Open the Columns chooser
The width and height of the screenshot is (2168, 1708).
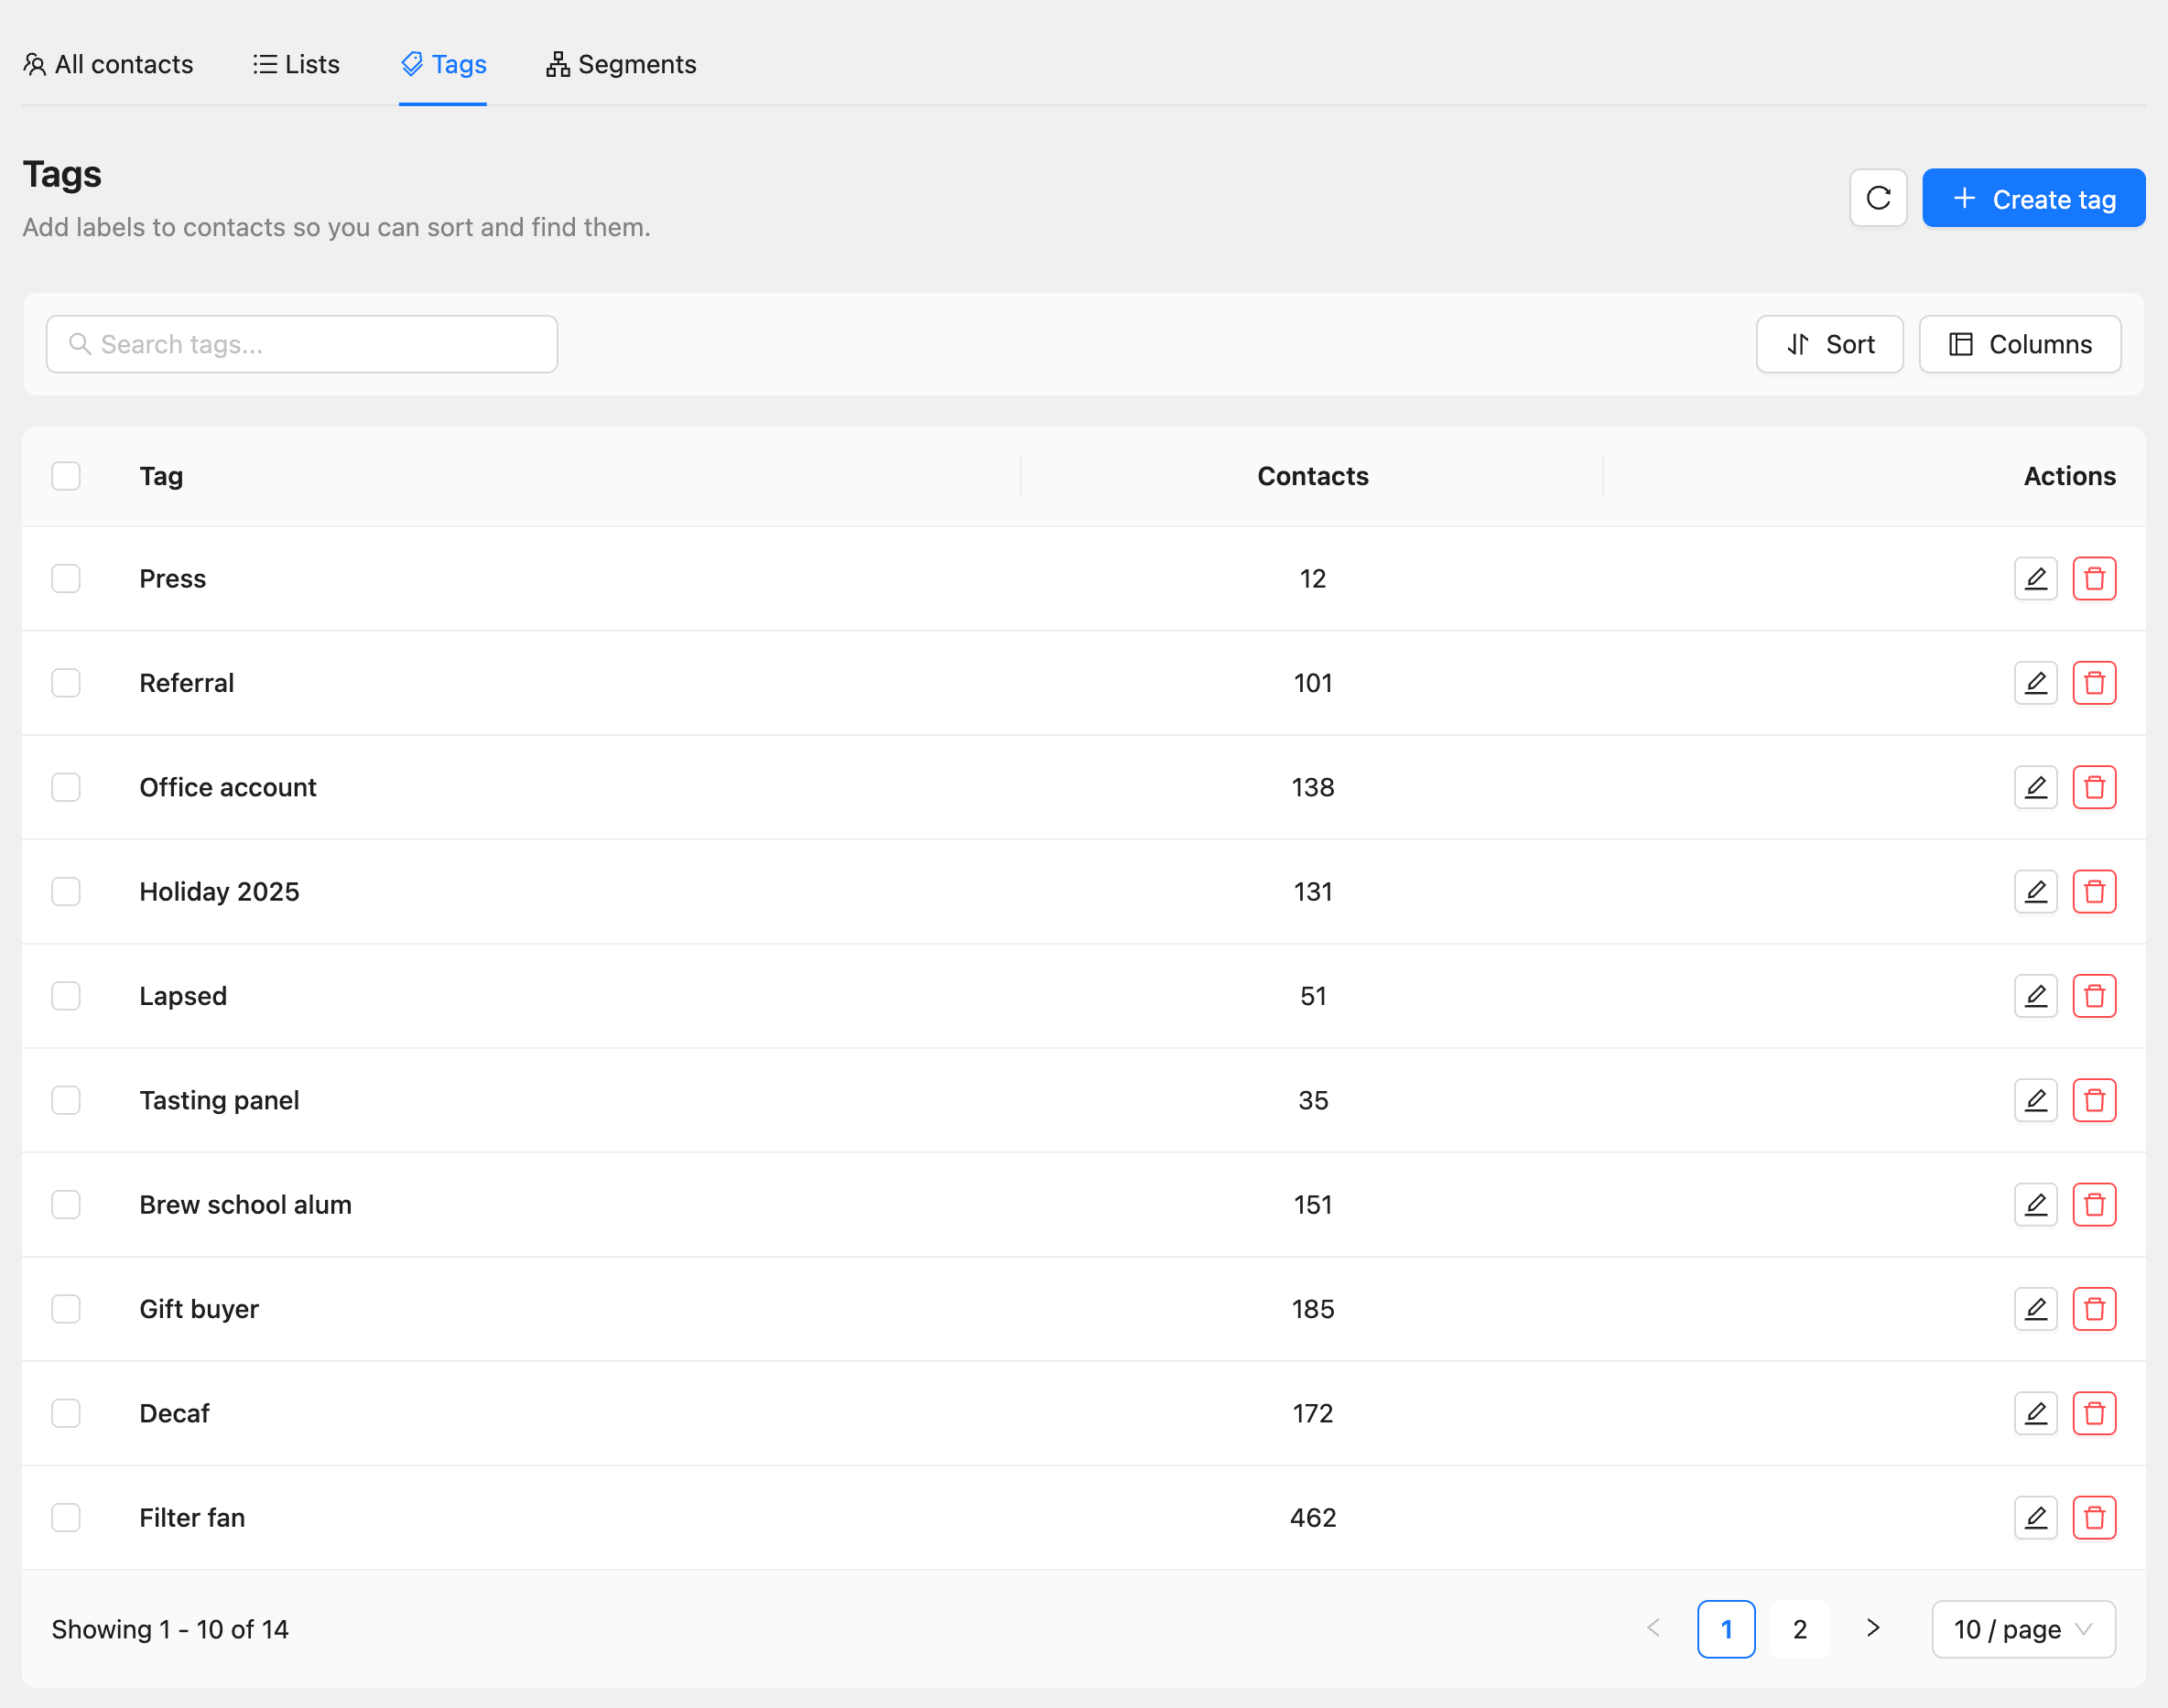tap(2019, 344)
